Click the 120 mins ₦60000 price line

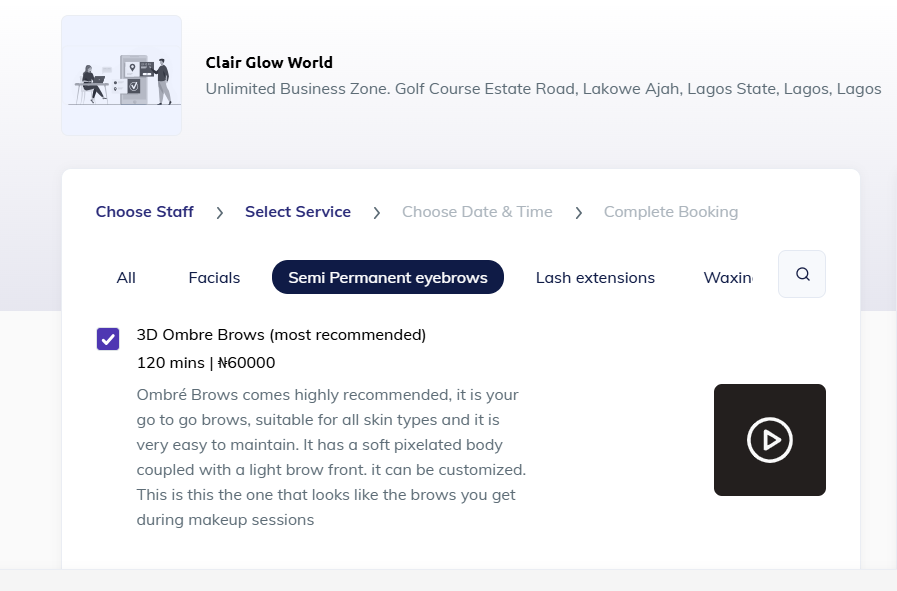click(206, 363)
